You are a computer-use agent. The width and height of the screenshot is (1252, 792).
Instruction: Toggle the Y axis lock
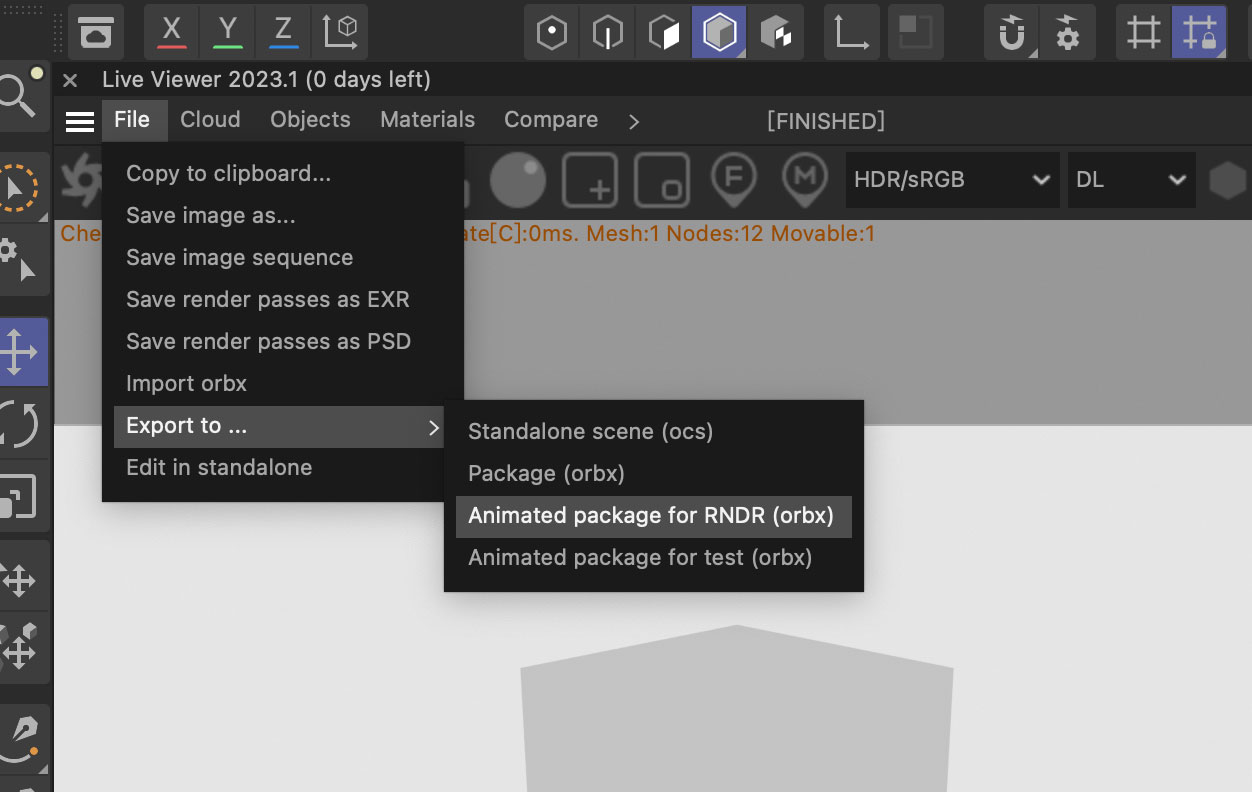(x=228, y=32)
